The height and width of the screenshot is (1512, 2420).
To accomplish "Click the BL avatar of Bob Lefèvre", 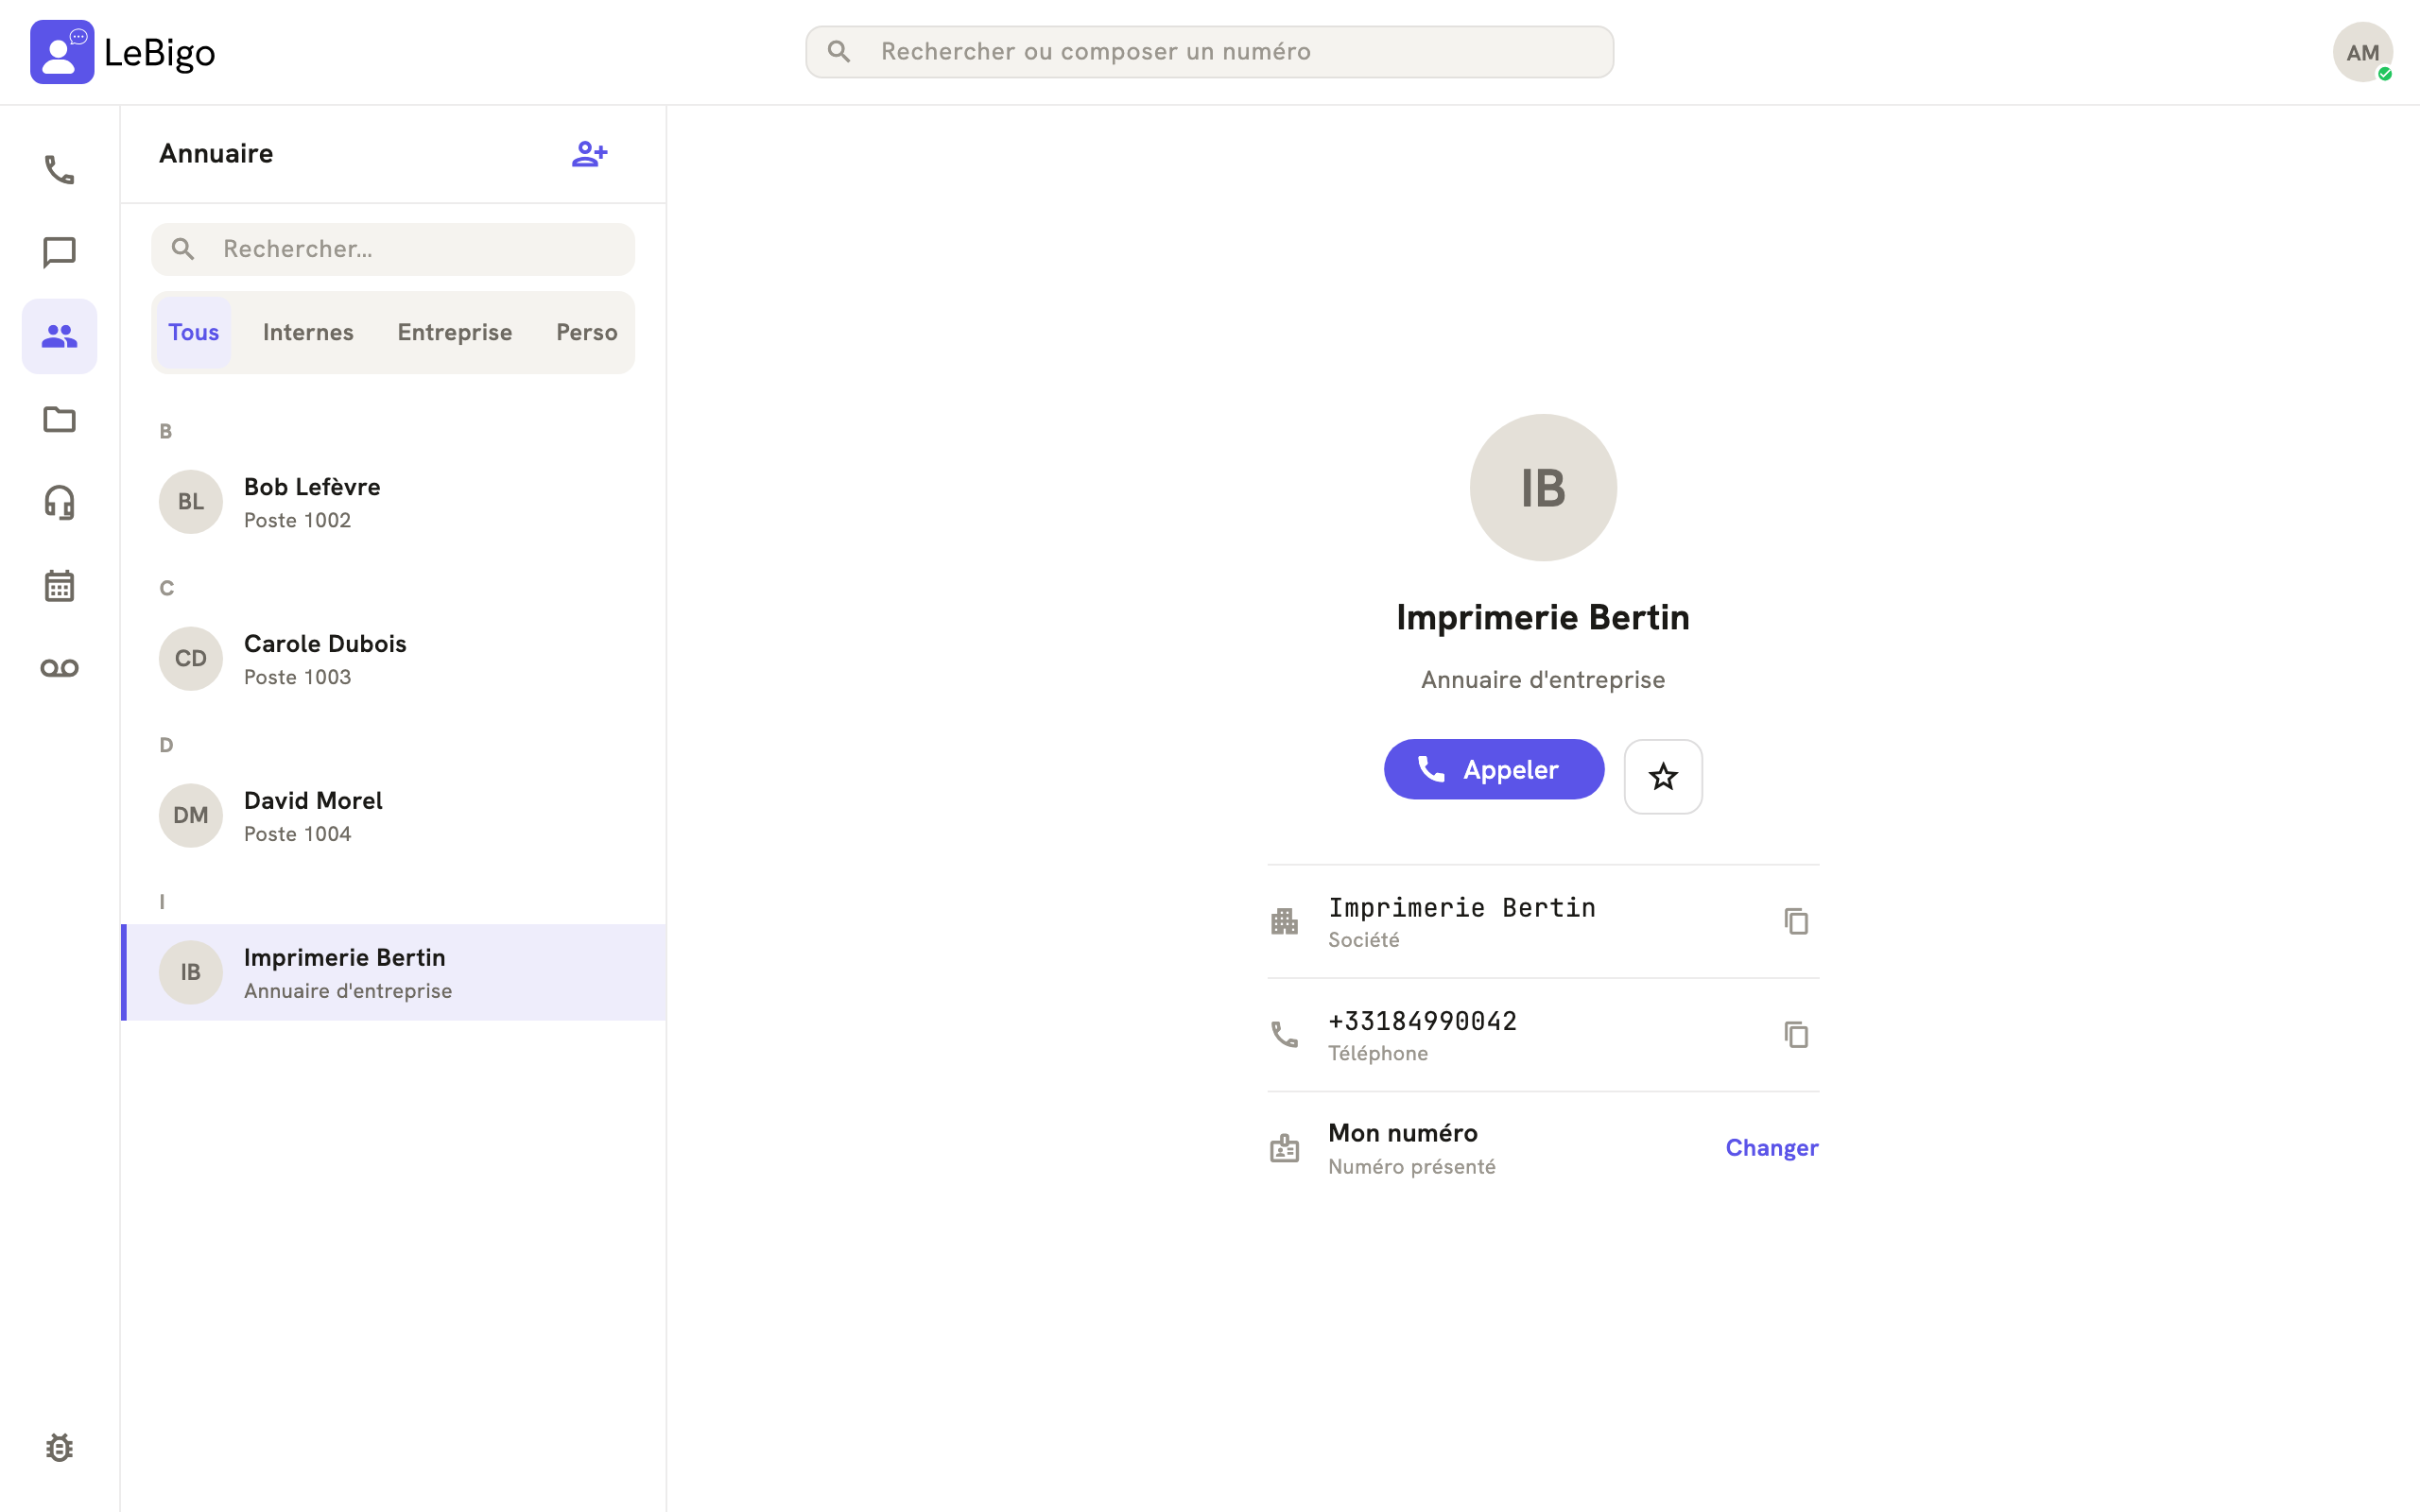I will tap(190, 502).
